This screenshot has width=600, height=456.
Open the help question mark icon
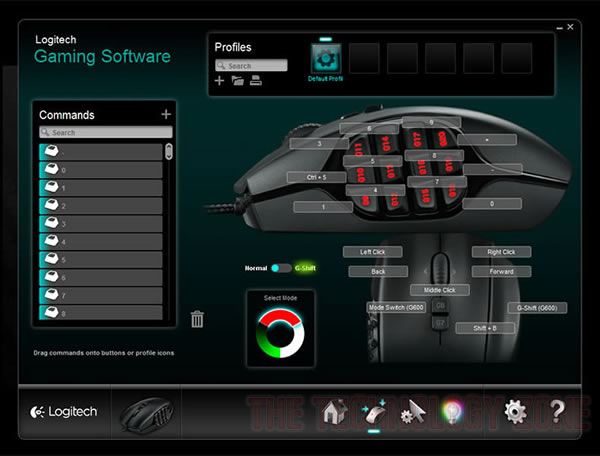point(558,412)
